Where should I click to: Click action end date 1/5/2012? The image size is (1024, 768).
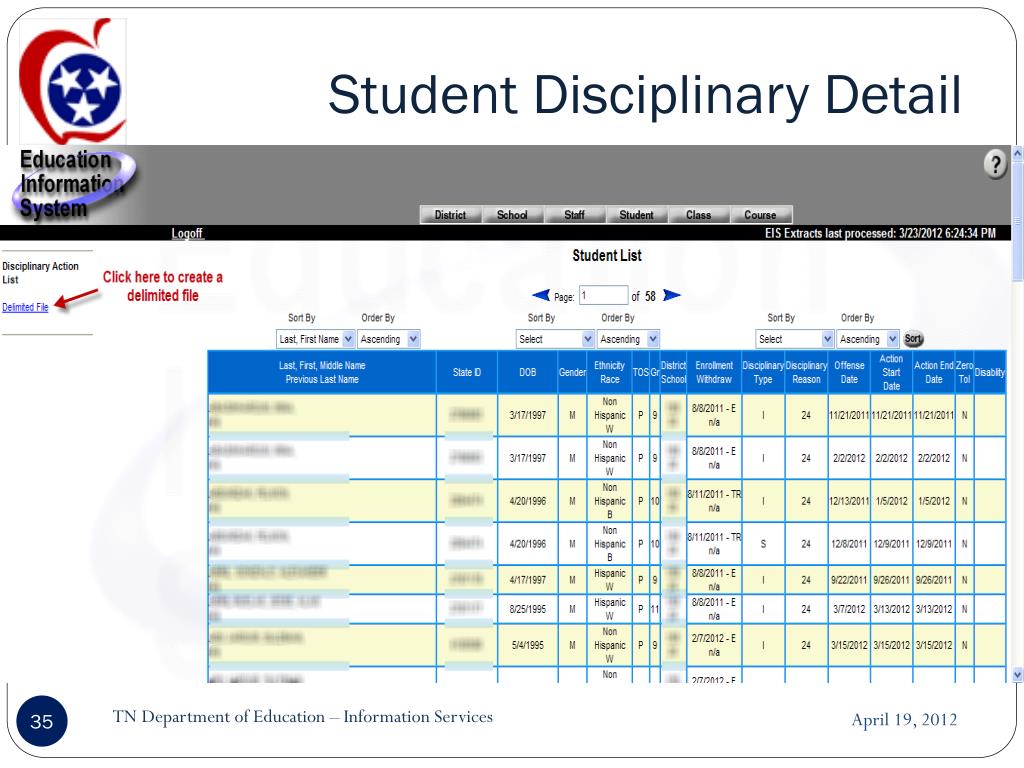pyautogui.click(x=934, y=502)
